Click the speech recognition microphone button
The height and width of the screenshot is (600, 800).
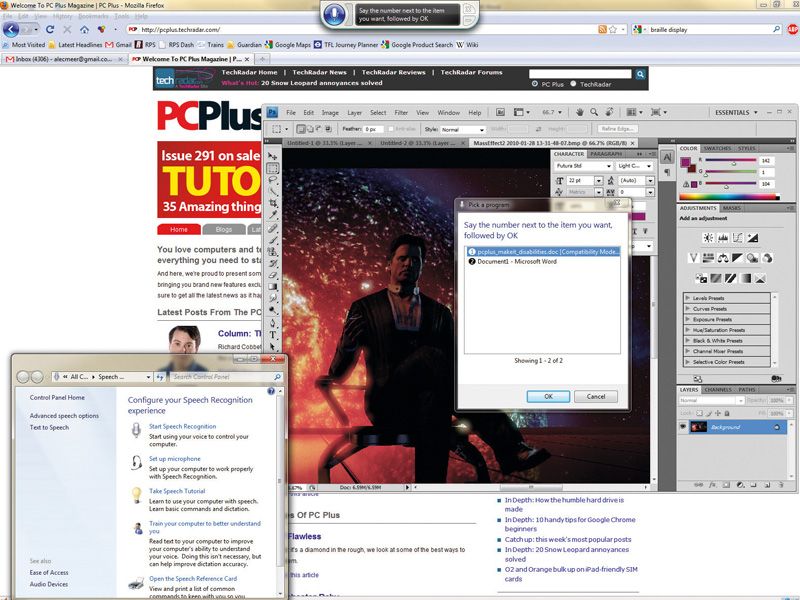(334, 14)
